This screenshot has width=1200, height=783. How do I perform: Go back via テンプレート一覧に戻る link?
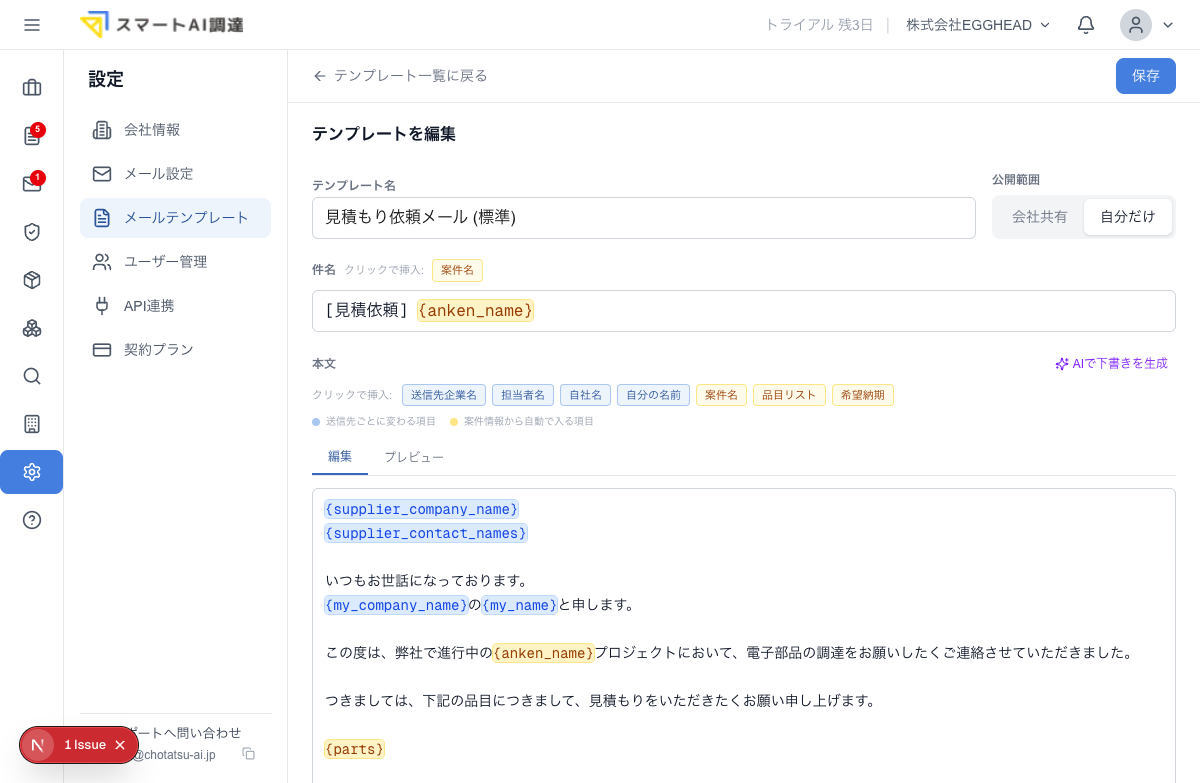pyautogui.click(x=400, y=76)
